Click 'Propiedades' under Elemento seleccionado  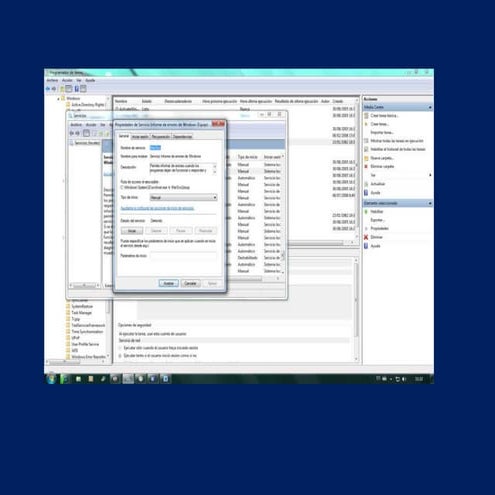click(380, 228)
